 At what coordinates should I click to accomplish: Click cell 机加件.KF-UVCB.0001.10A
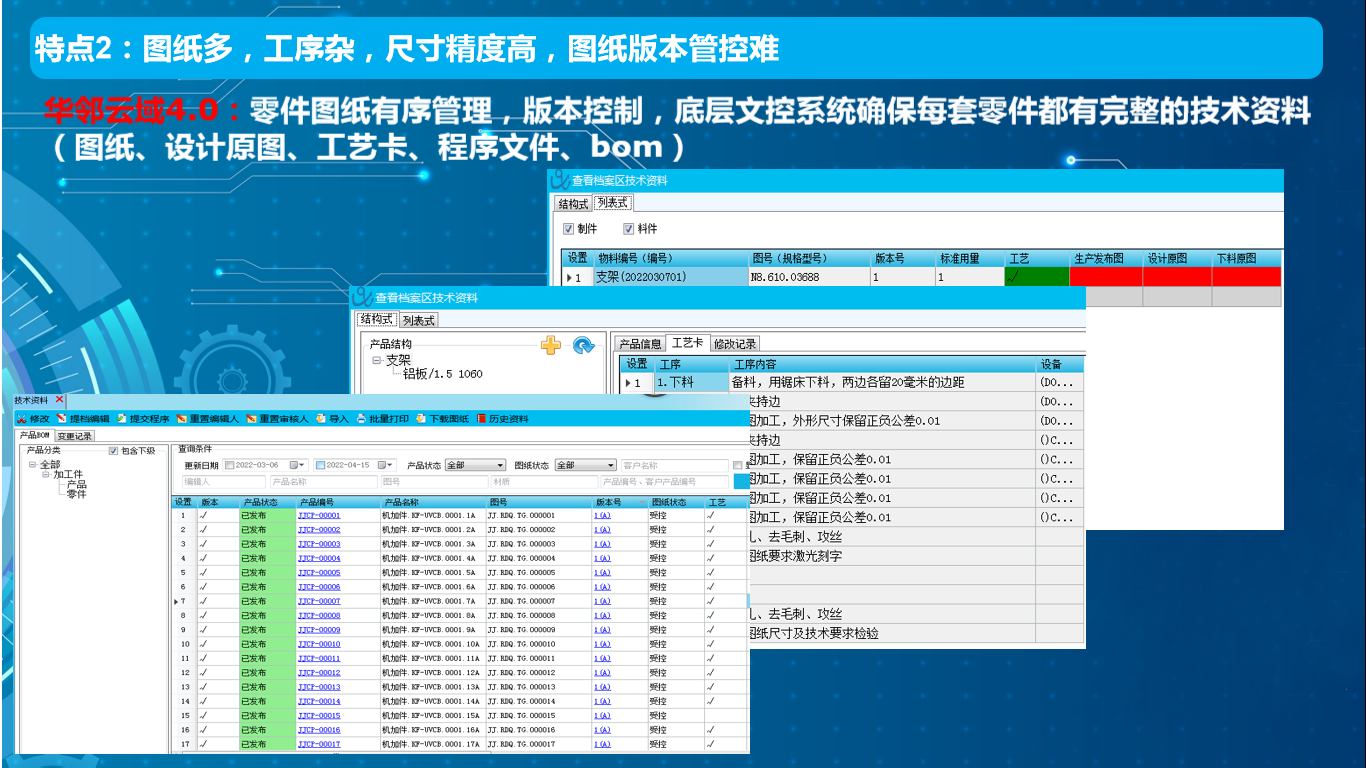tap(433, 644)
